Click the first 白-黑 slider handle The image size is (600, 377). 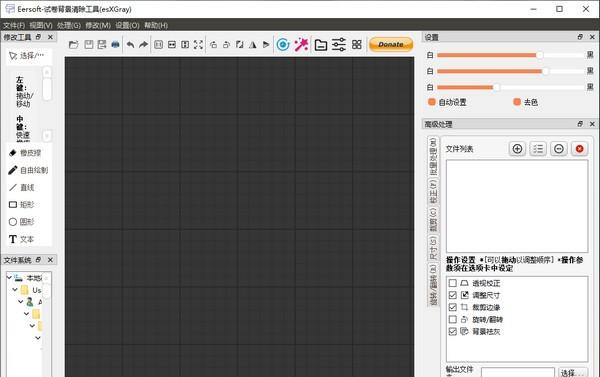[x=540, y=55]
